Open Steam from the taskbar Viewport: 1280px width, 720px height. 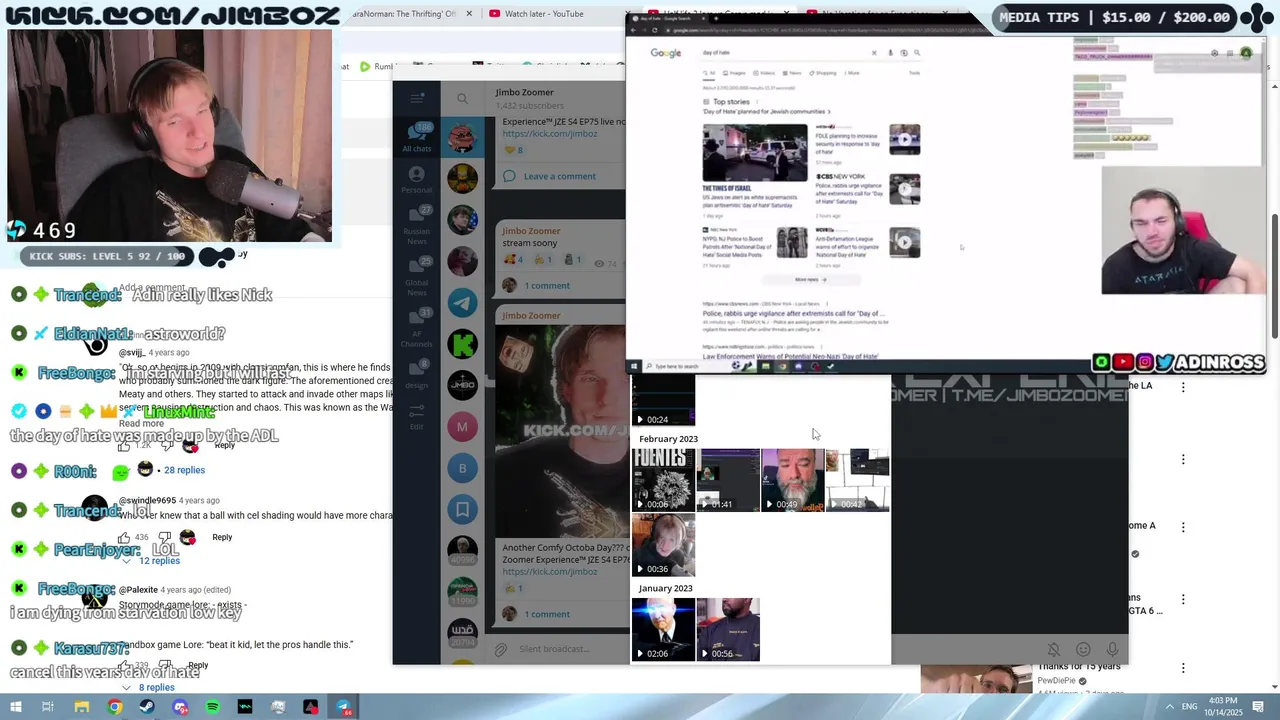click(x=148, y=707)
